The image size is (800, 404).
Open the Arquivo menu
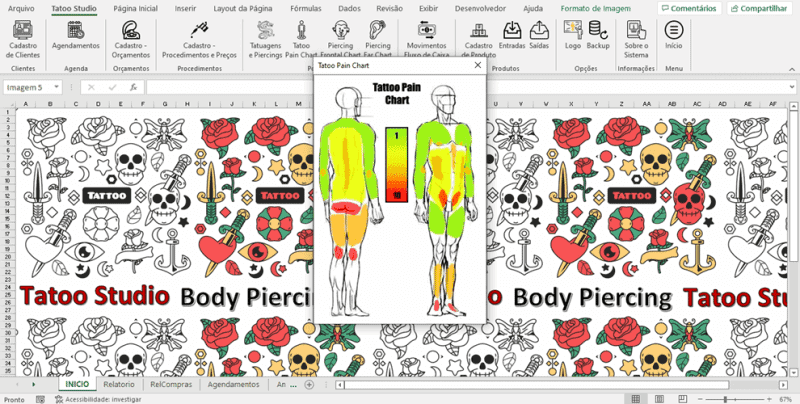[18, 8]
